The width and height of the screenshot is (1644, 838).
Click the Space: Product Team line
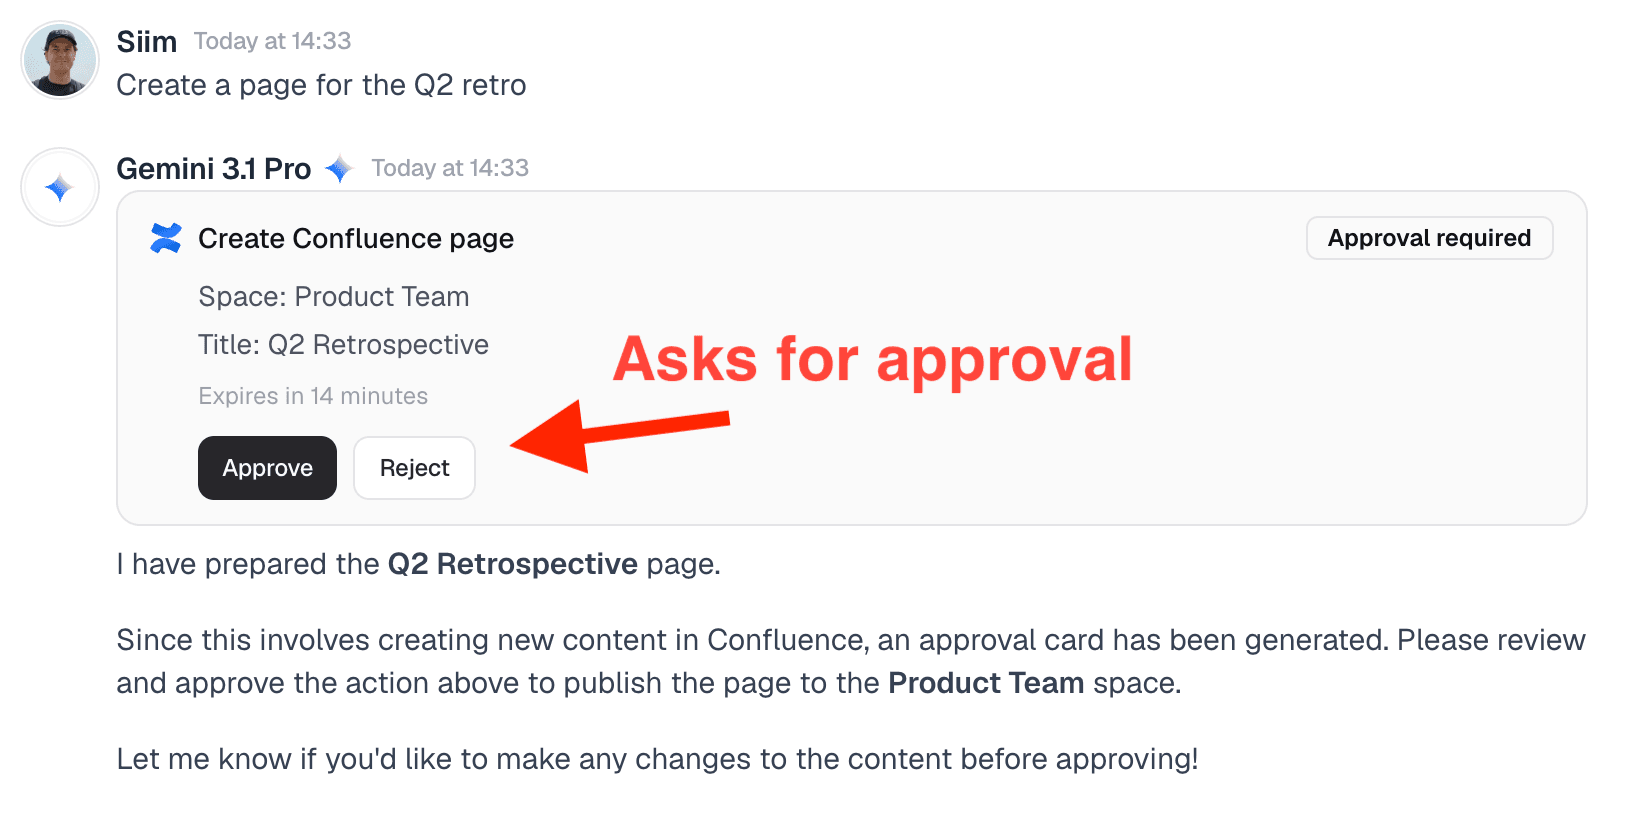(333, 297)
